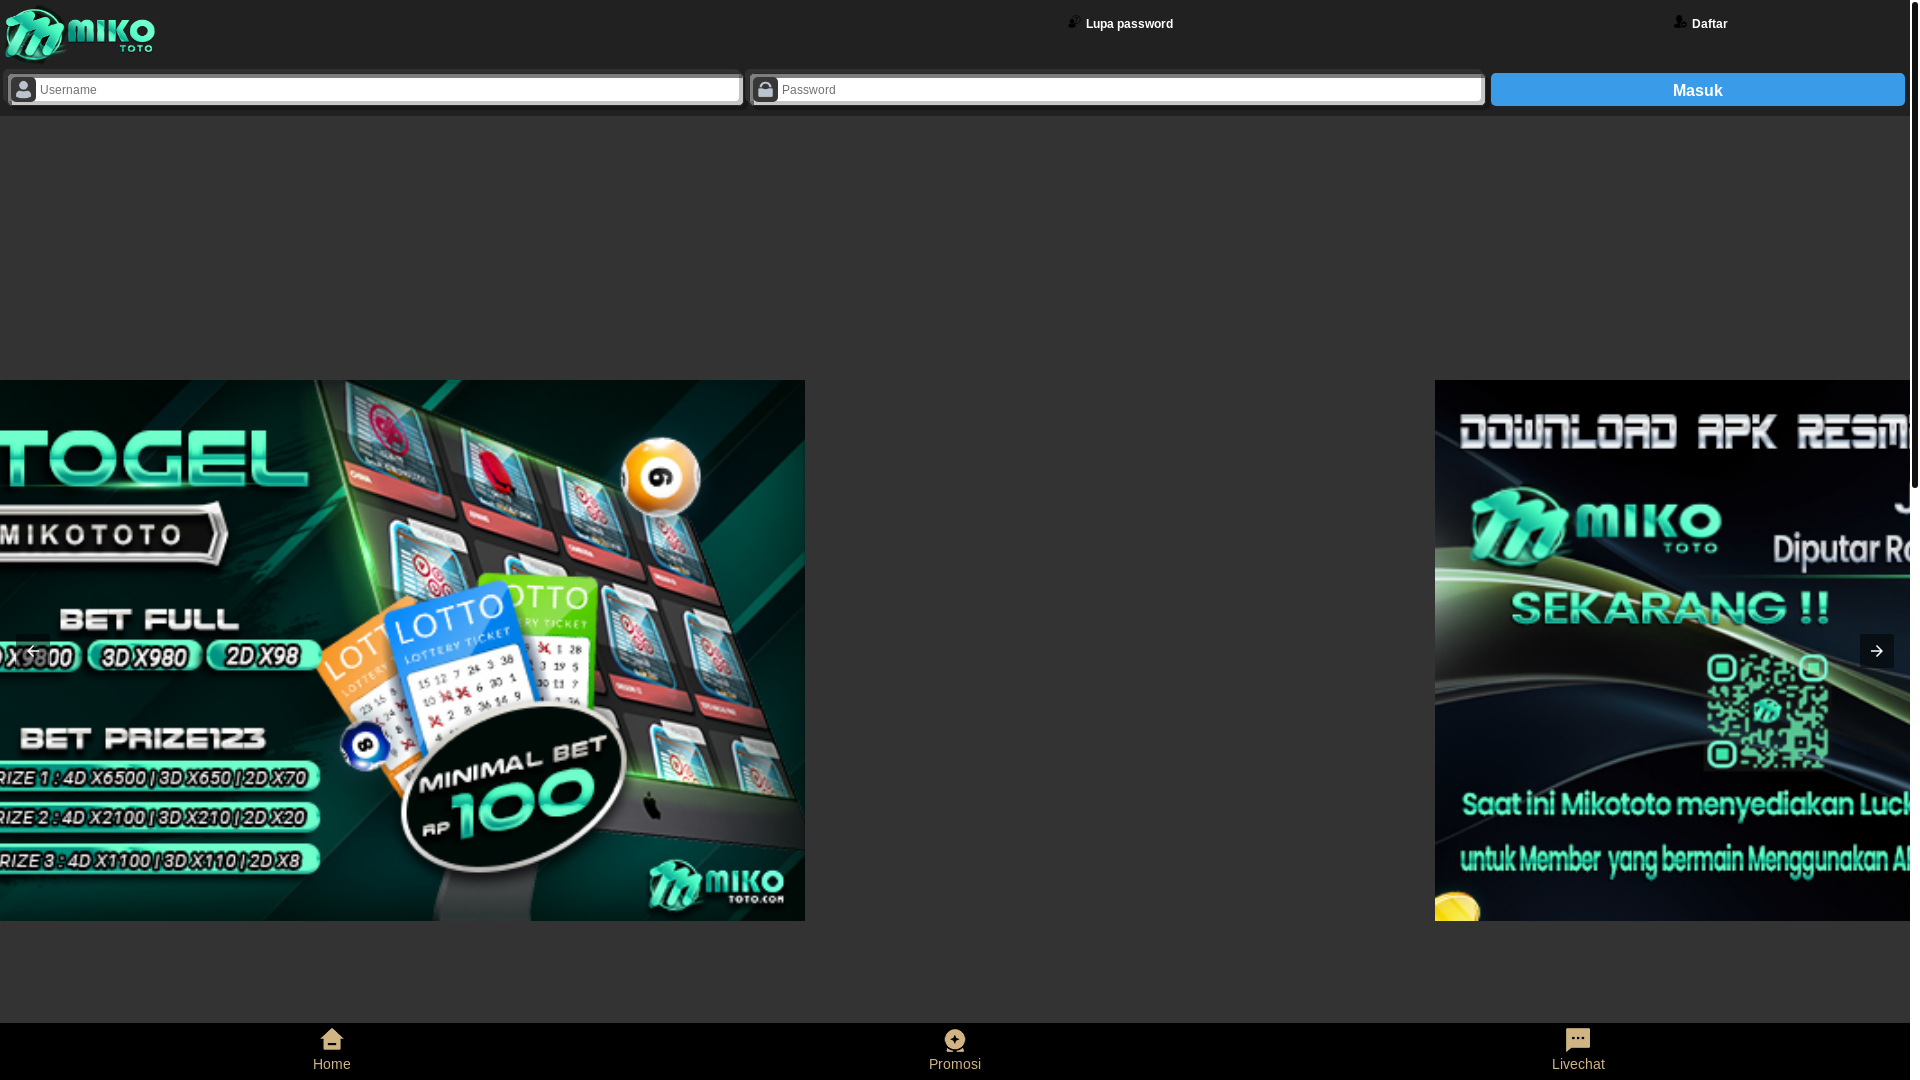The width and height of the screenshot is (1920, 1080).
Task: Click the user icon beside Username
Action: click(x=23, y=90)
